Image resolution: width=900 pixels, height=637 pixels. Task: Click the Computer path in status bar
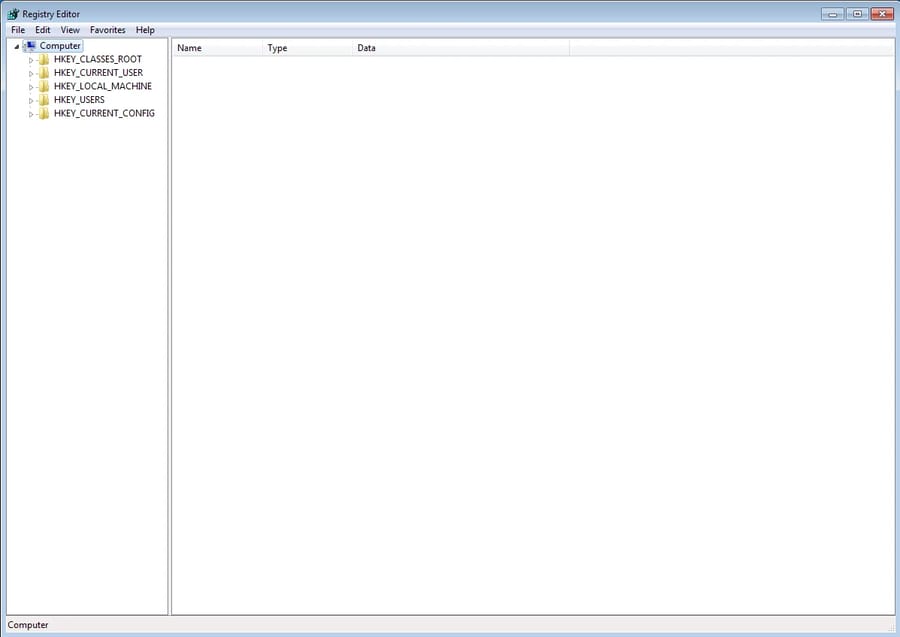point(28,625)
